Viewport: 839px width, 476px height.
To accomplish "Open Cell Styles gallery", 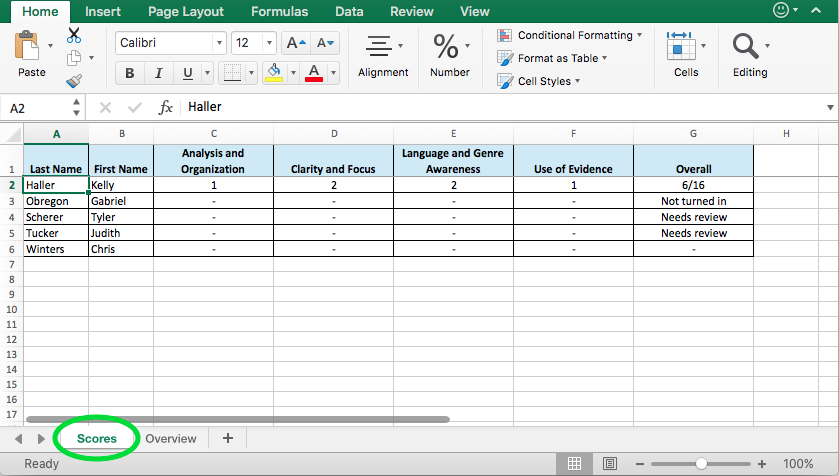I will click(x=538, y=81).
